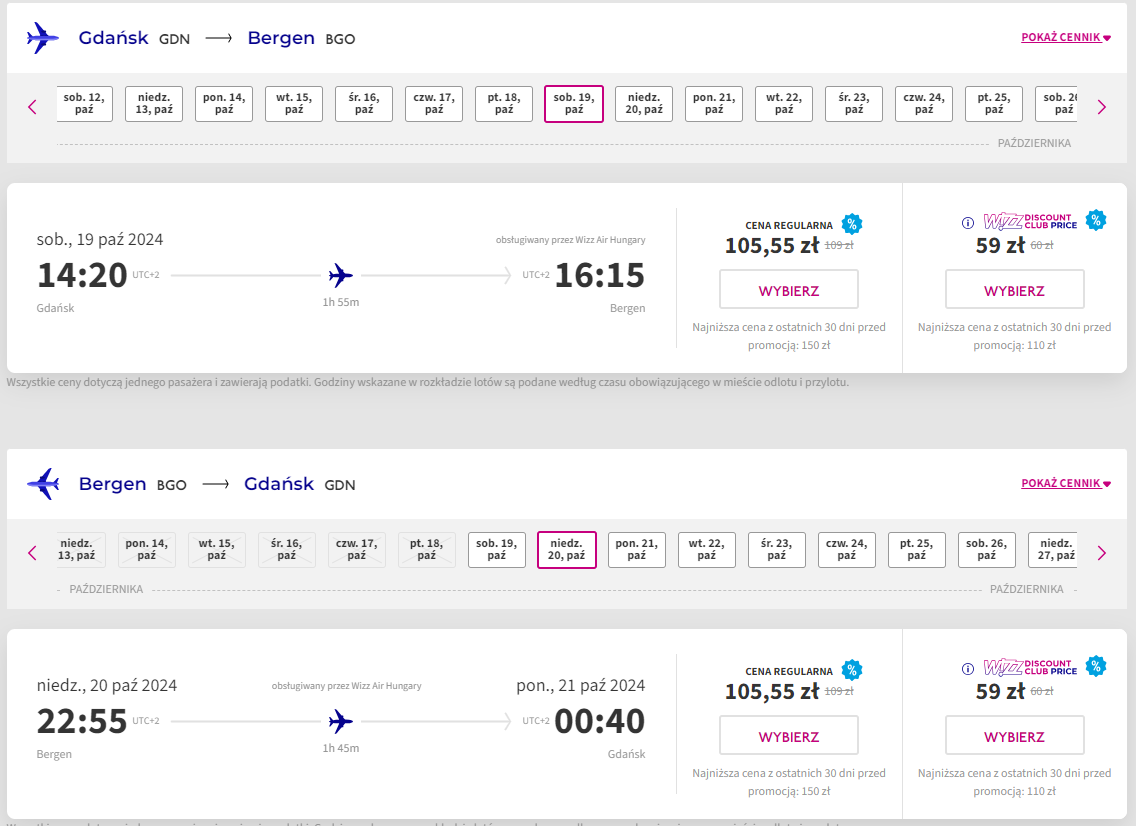Viewport: 1136px width, 826px height.
Task: Select niedz. 13 paź for Gdańsk–Bergen departure
Action: pos(154,104)
